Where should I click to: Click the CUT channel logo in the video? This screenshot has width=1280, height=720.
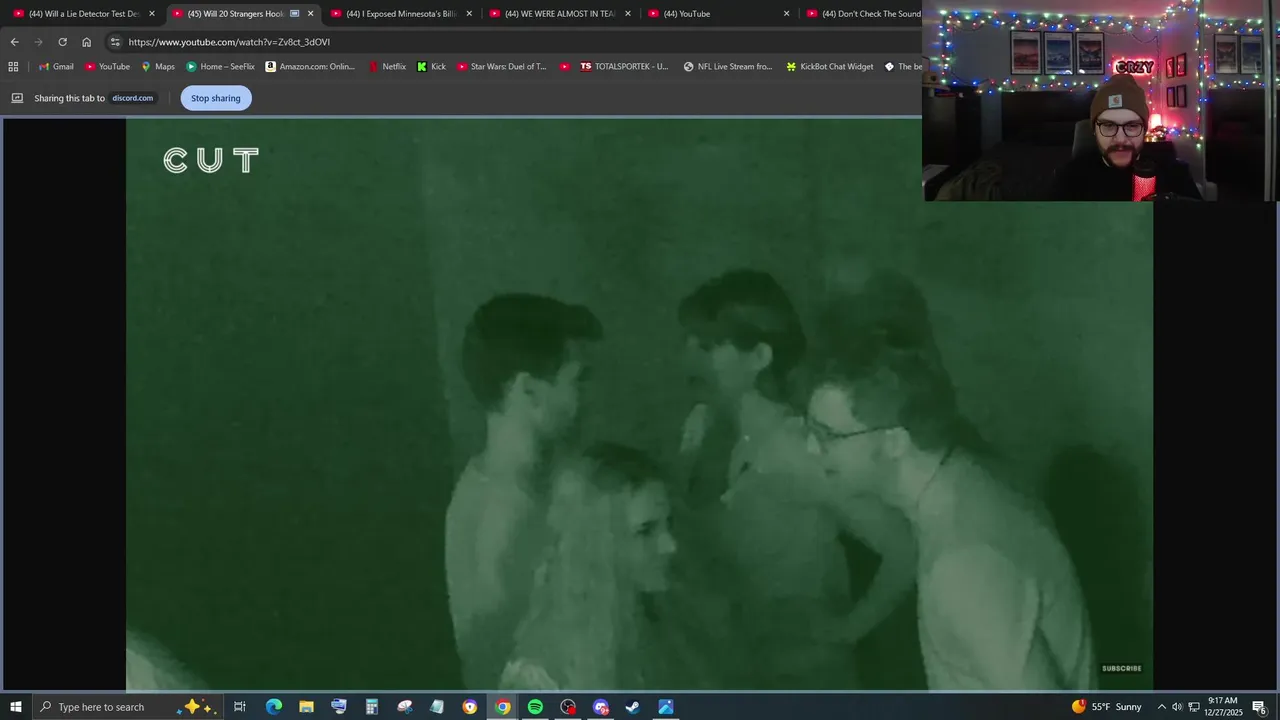[211, 160]
